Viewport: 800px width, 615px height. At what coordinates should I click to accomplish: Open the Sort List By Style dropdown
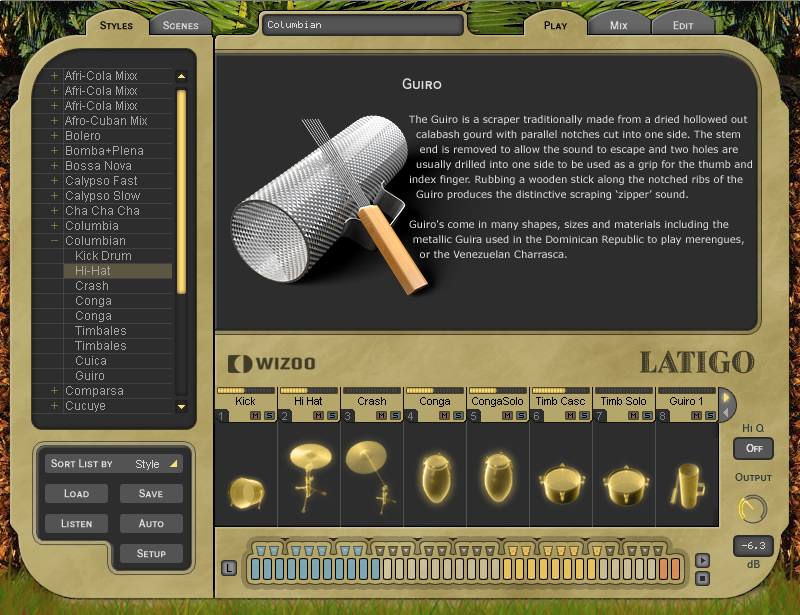coord(113,464)
